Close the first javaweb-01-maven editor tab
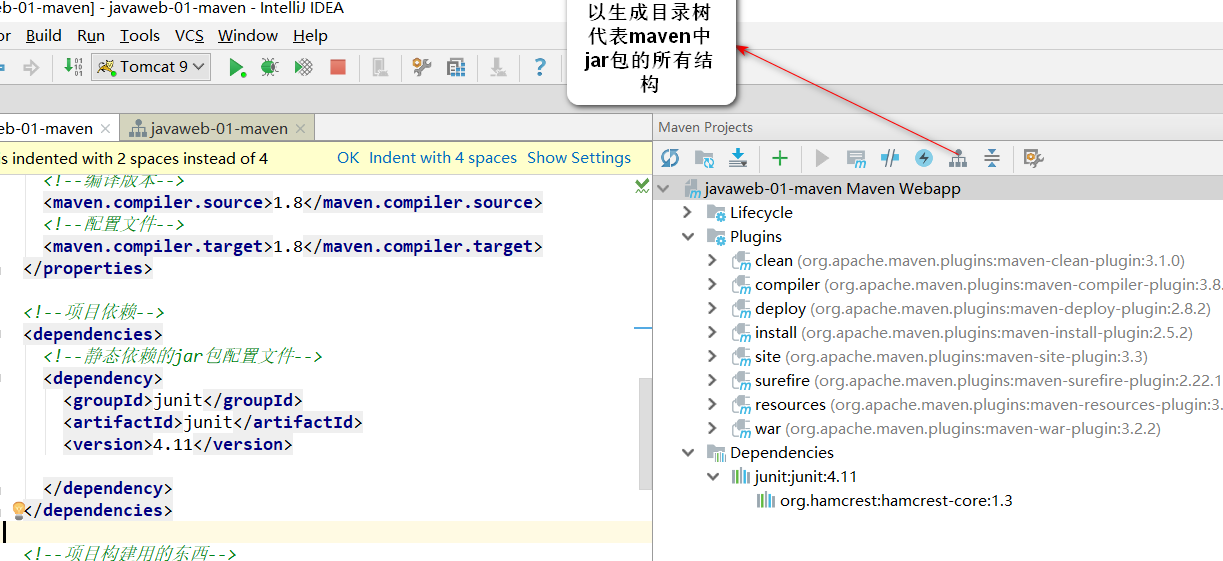The image size is (1223, 561). [107, 128]
